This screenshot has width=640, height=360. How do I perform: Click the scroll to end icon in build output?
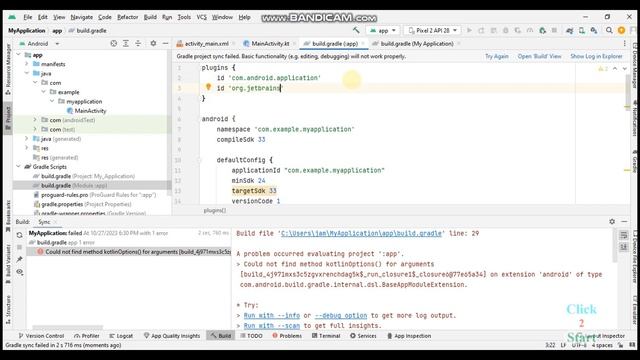623,247
